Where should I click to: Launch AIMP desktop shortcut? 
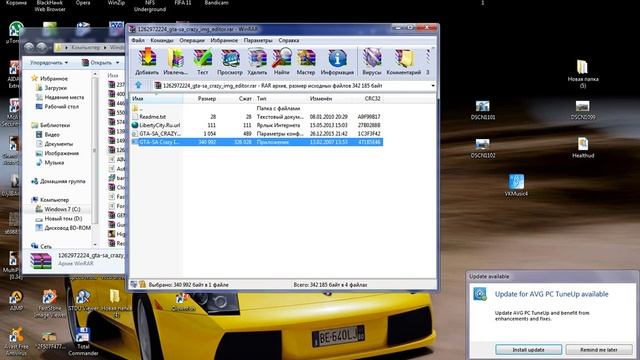pos(16,301)
